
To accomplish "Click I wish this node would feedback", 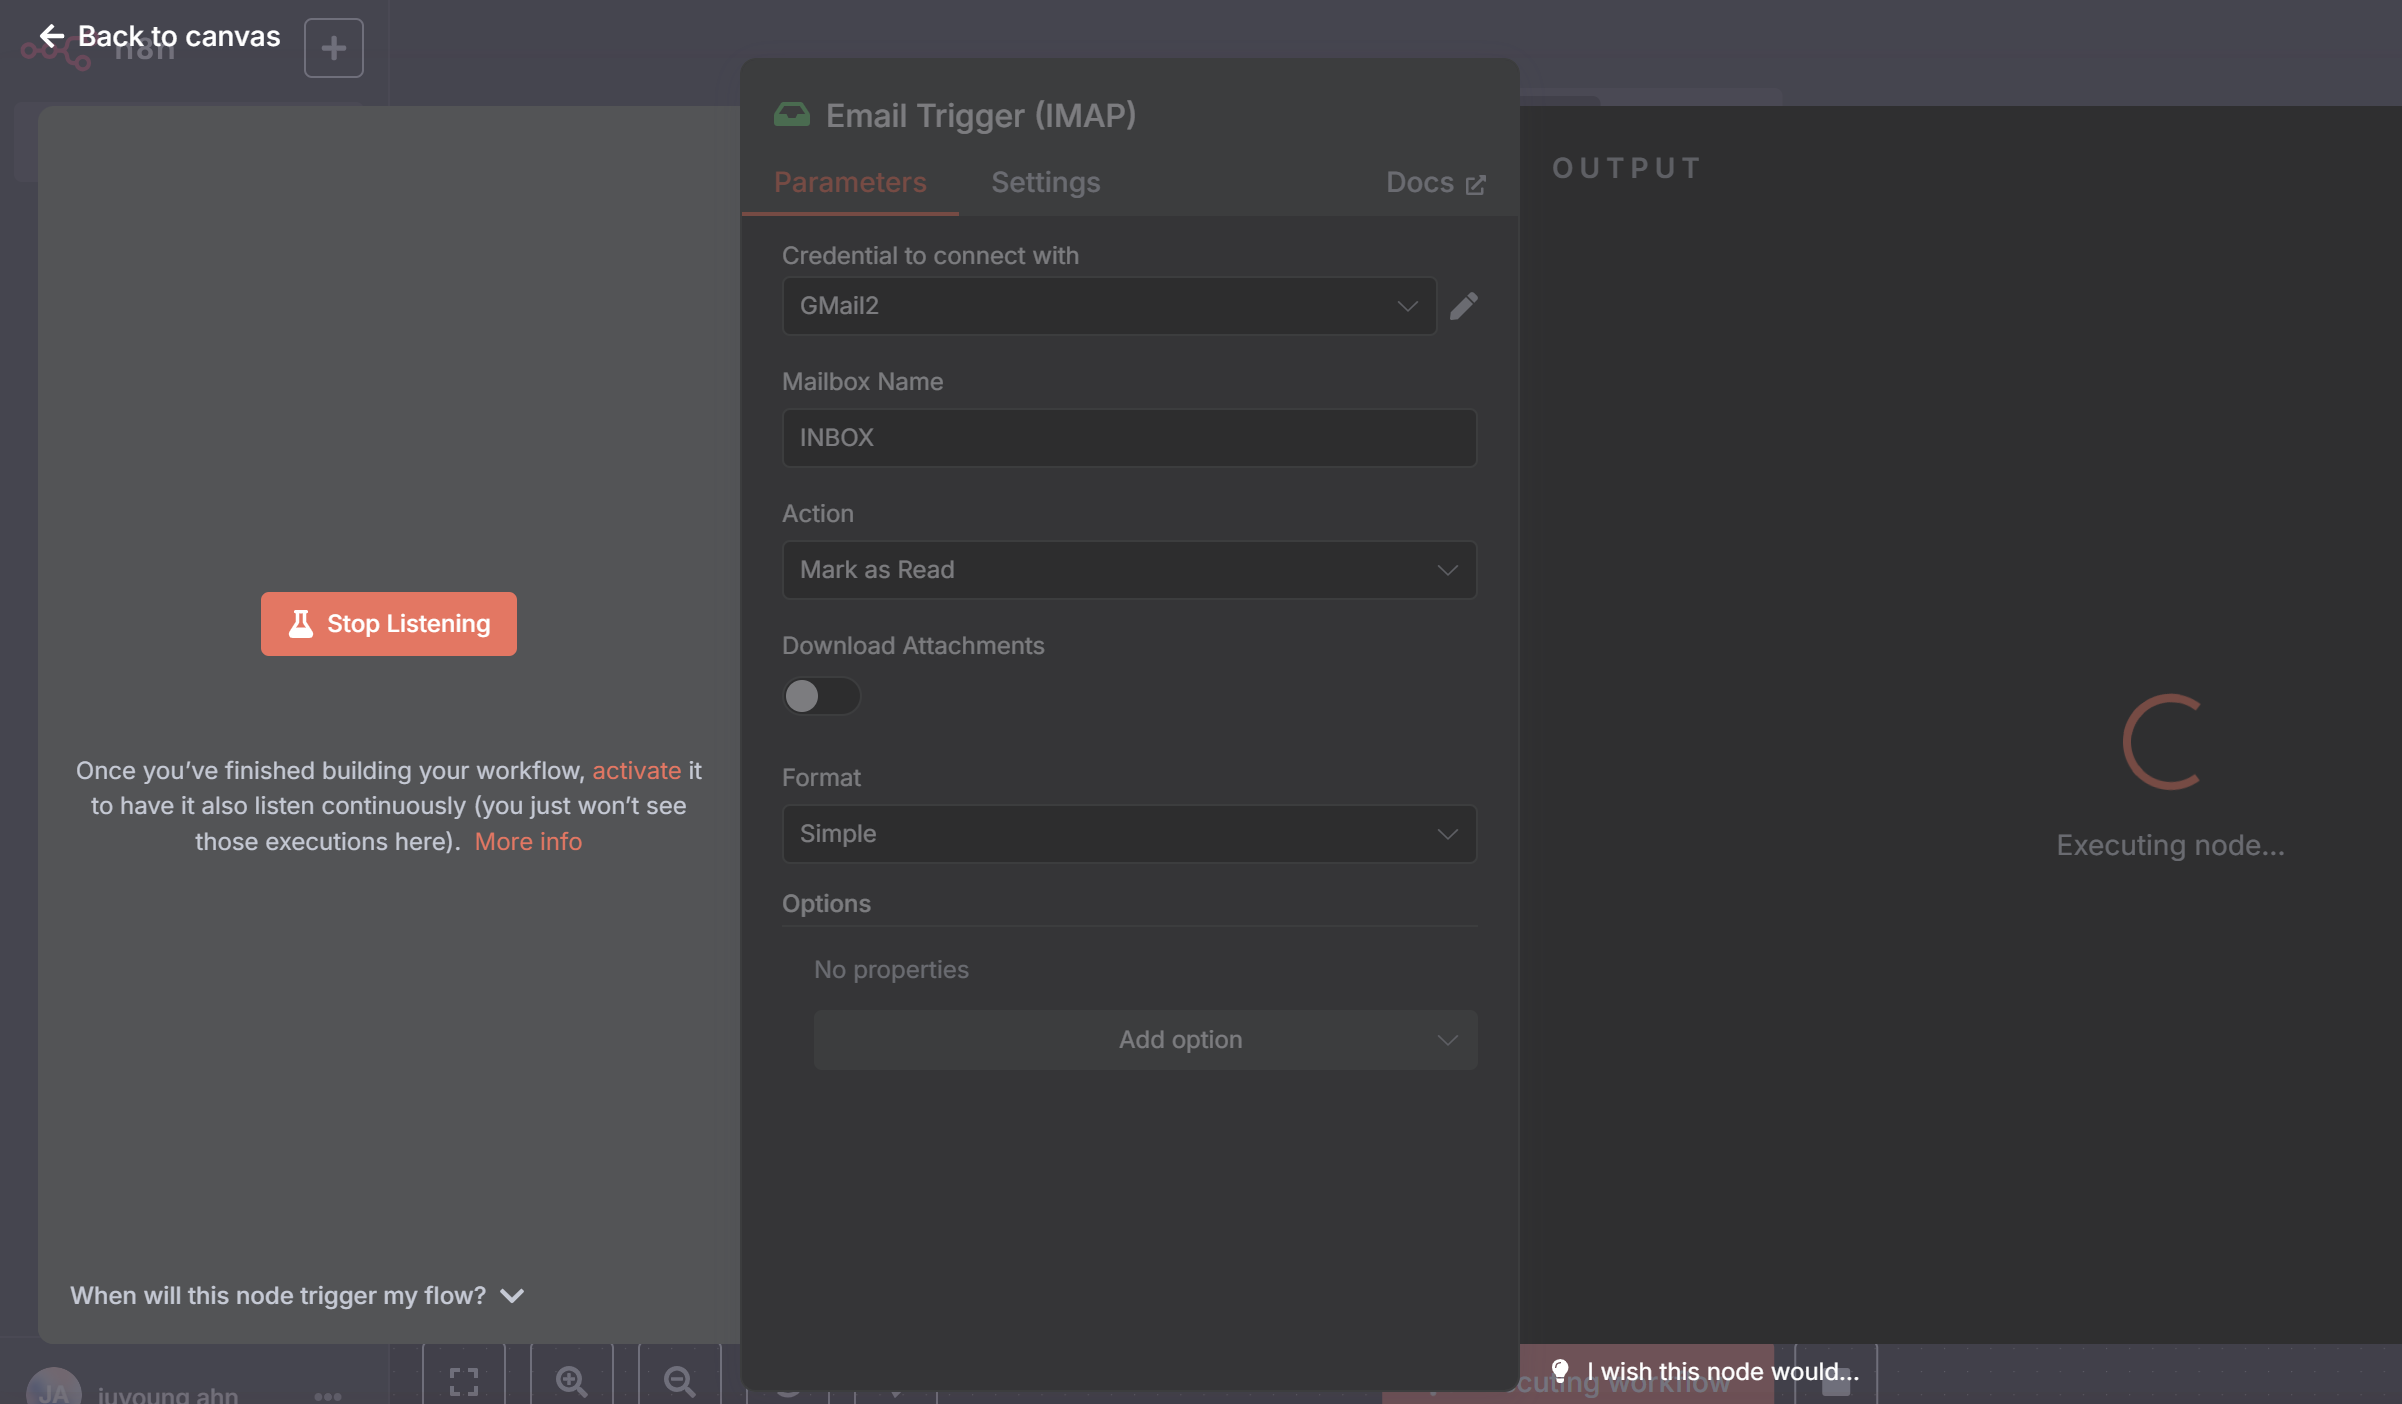I will [1706, 1371].
